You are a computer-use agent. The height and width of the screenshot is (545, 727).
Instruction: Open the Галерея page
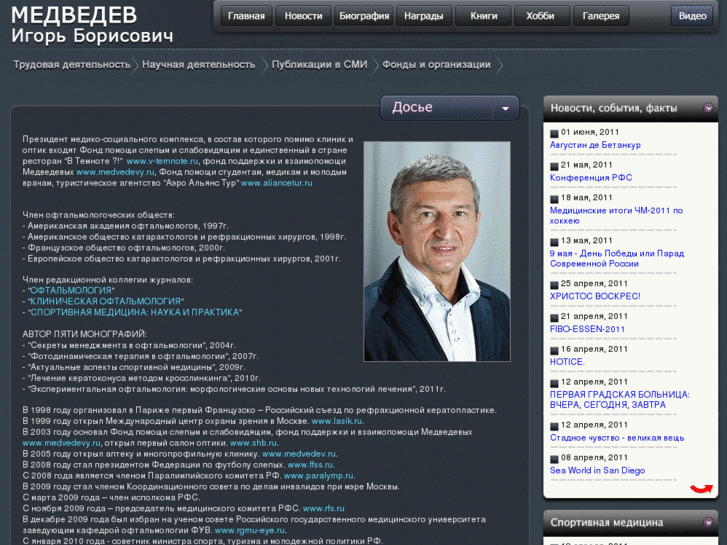[601, 16]
